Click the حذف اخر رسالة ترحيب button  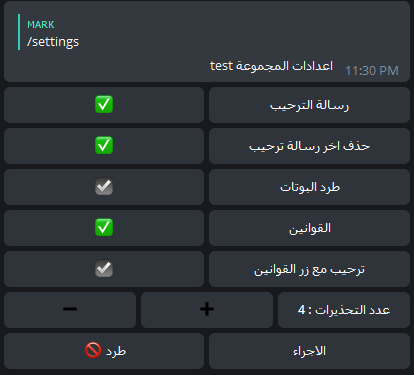coord(309,146)
